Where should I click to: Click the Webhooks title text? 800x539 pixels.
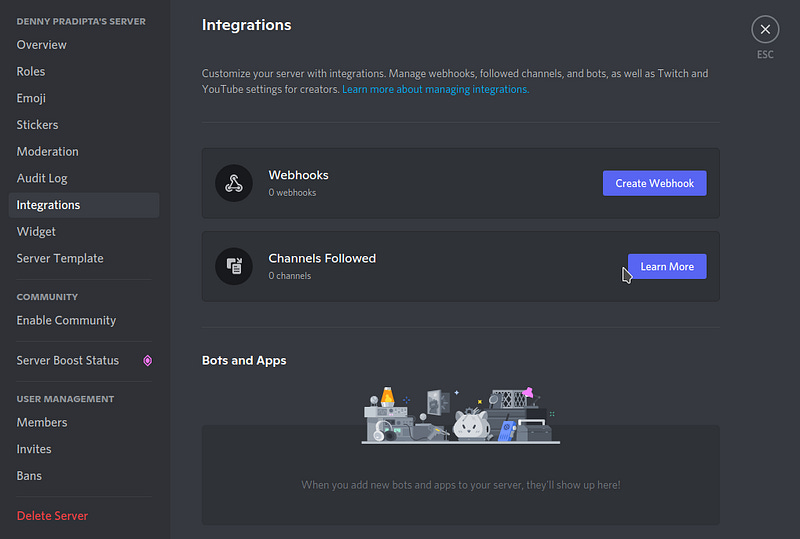[x=298, y=175]
